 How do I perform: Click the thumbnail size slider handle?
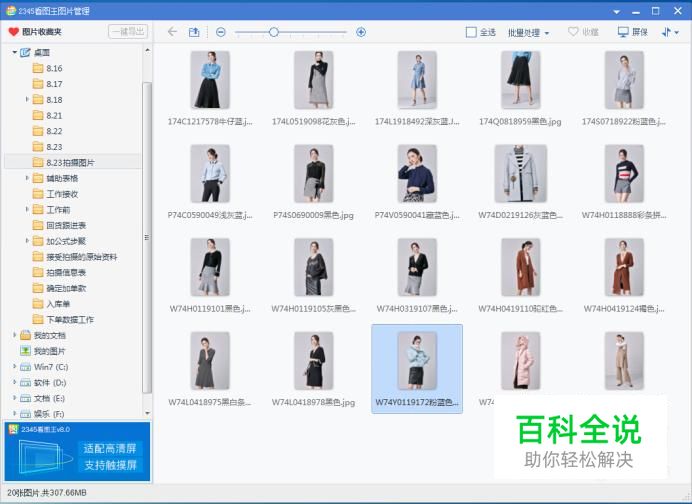[x=274, y=32]
